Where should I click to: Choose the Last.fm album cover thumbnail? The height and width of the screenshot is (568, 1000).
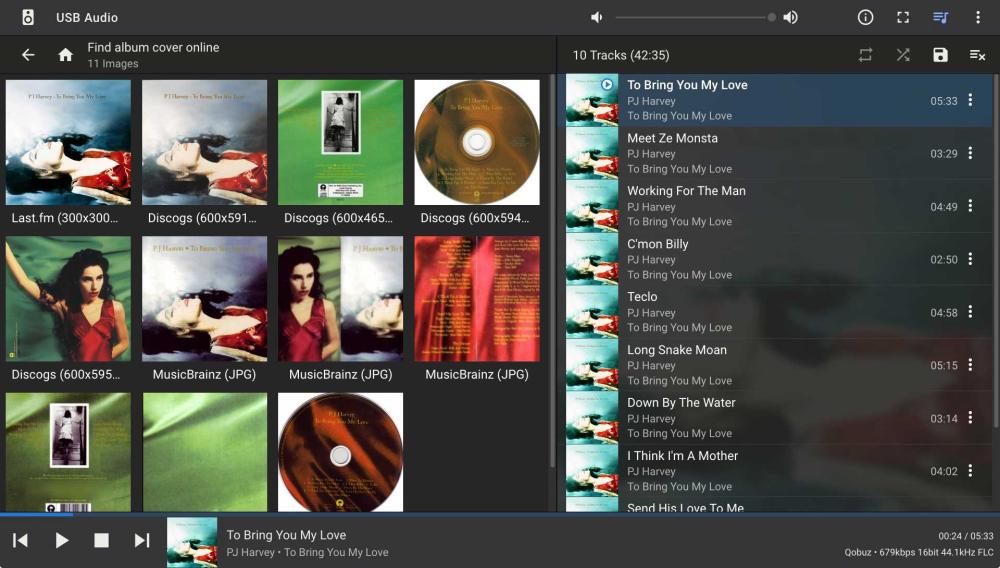coord(68,142)
